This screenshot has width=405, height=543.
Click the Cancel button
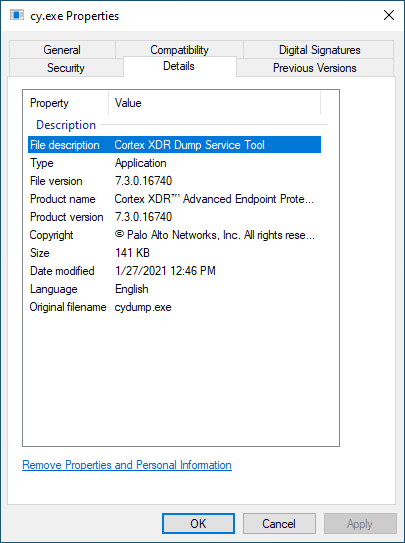(x=279, y=524)
